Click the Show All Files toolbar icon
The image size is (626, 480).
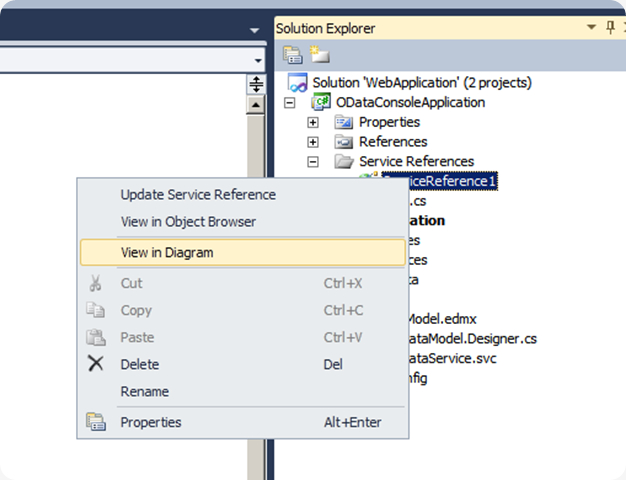click(x=317, y=55)
